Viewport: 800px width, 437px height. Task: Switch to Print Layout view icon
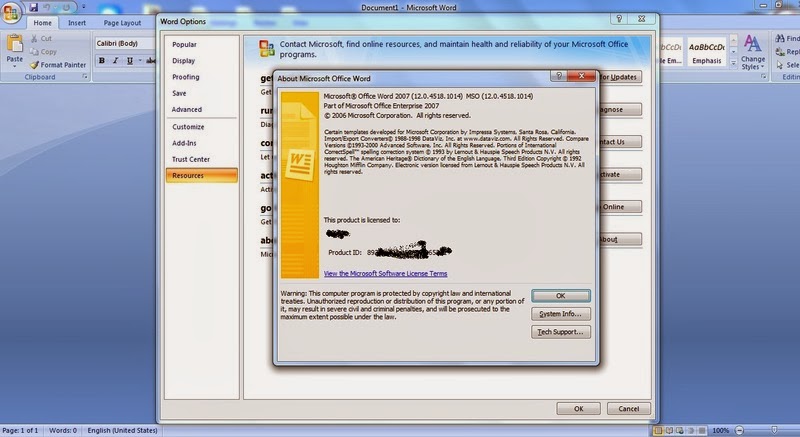click(659, 431)
